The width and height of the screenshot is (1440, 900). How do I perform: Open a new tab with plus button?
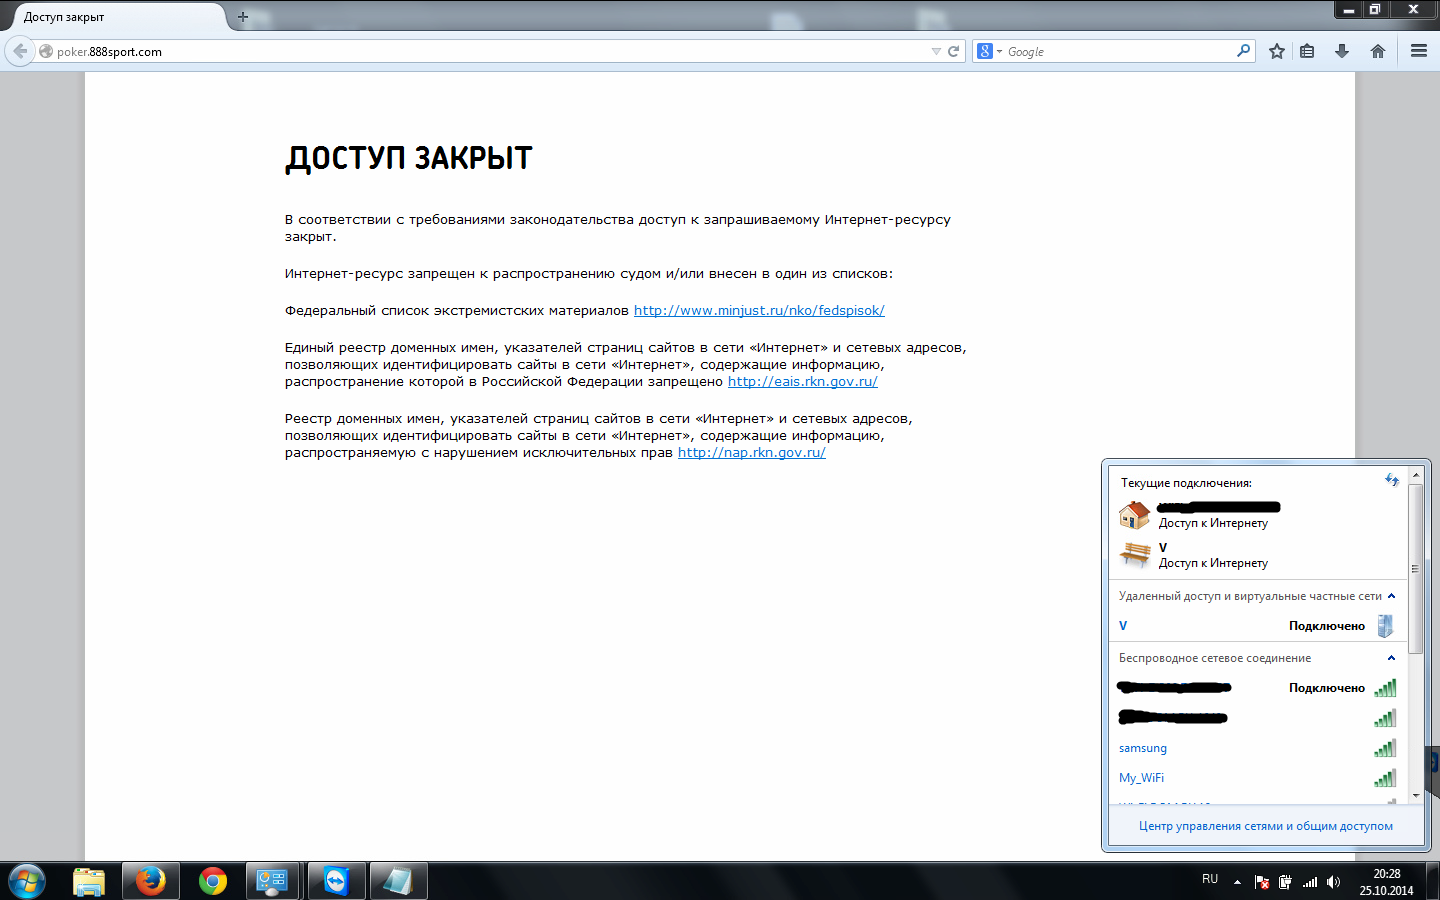click(x=243, y=17)
